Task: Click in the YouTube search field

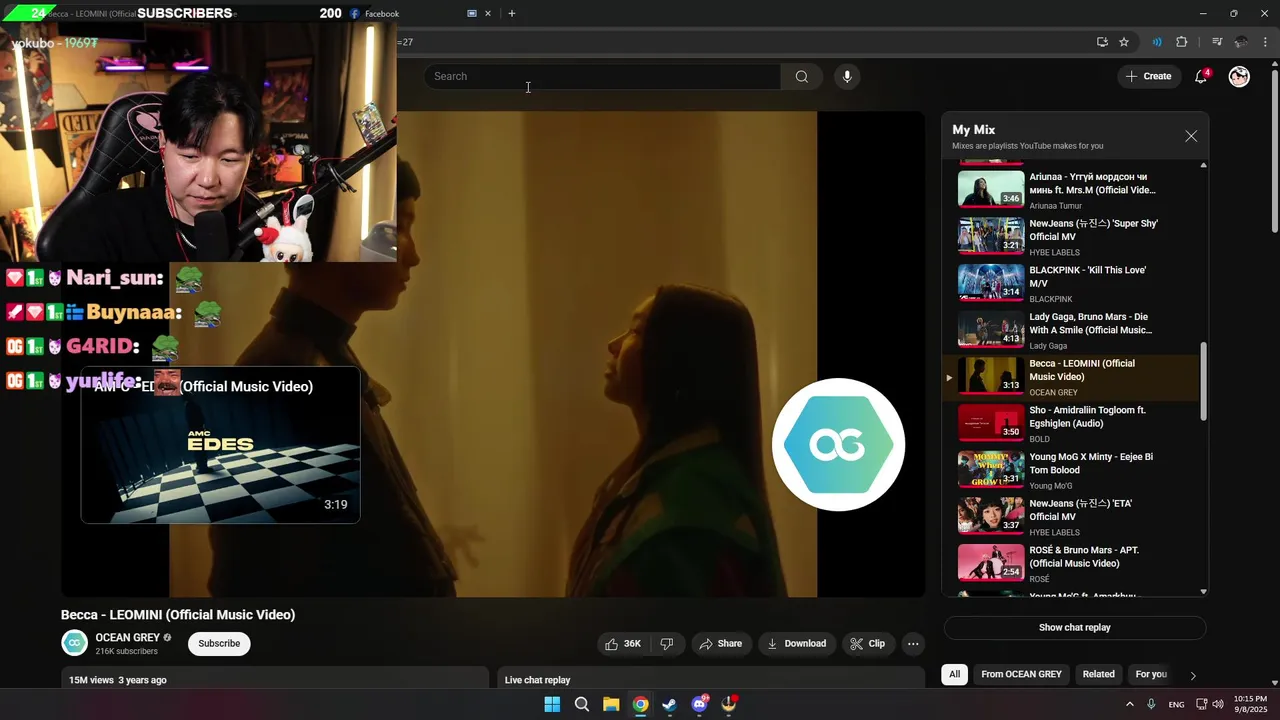Action: coord(602,77)
